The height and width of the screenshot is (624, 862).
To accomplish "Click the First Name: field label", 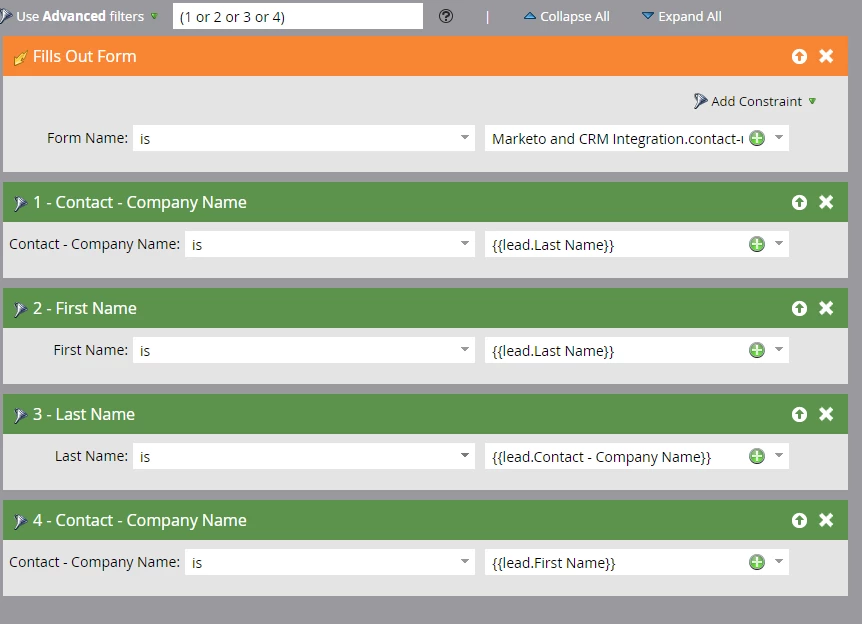I will 91,350.
